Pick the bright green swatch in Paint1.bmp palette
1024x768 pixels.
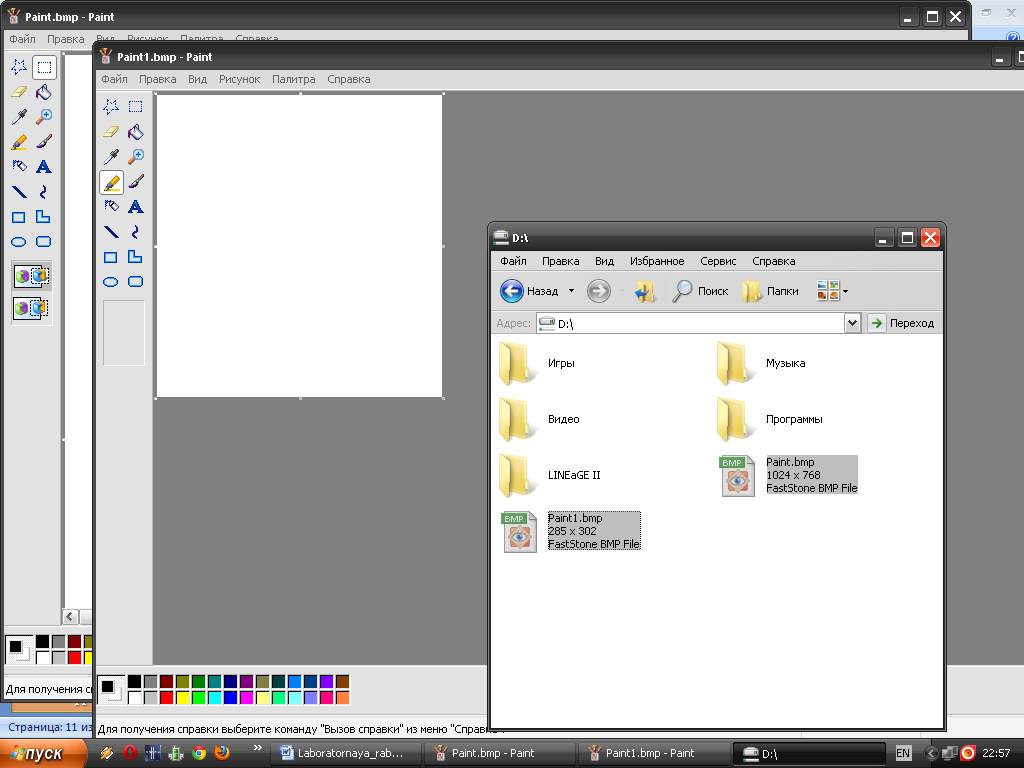pyautogui.click(x=199, y=697)
